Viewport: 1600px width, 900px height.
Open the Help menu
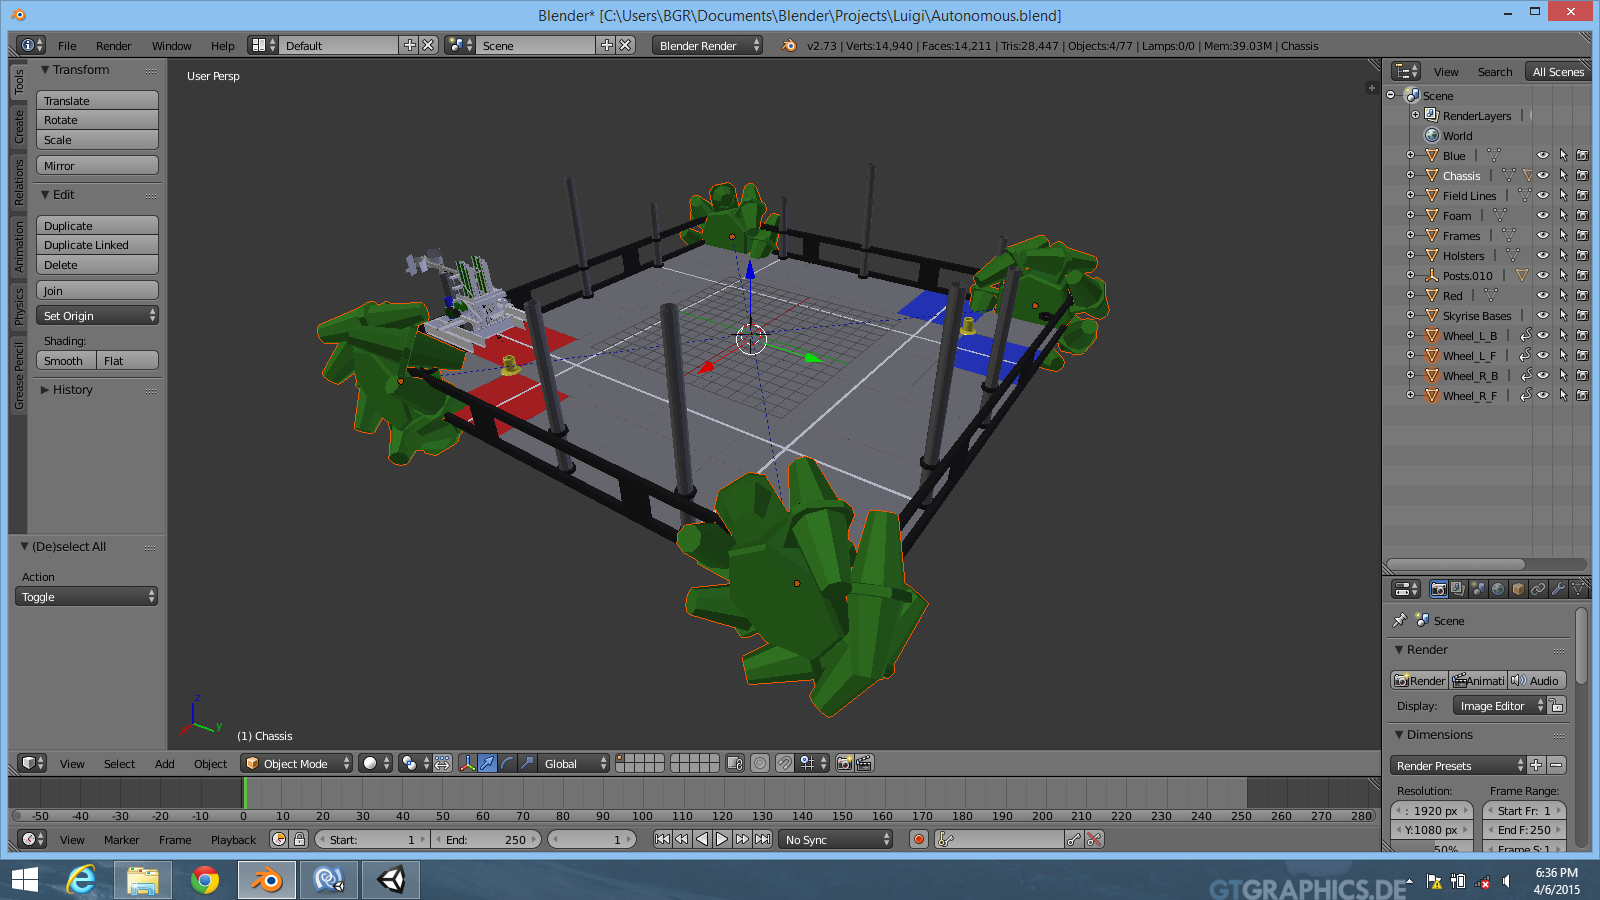222,45
